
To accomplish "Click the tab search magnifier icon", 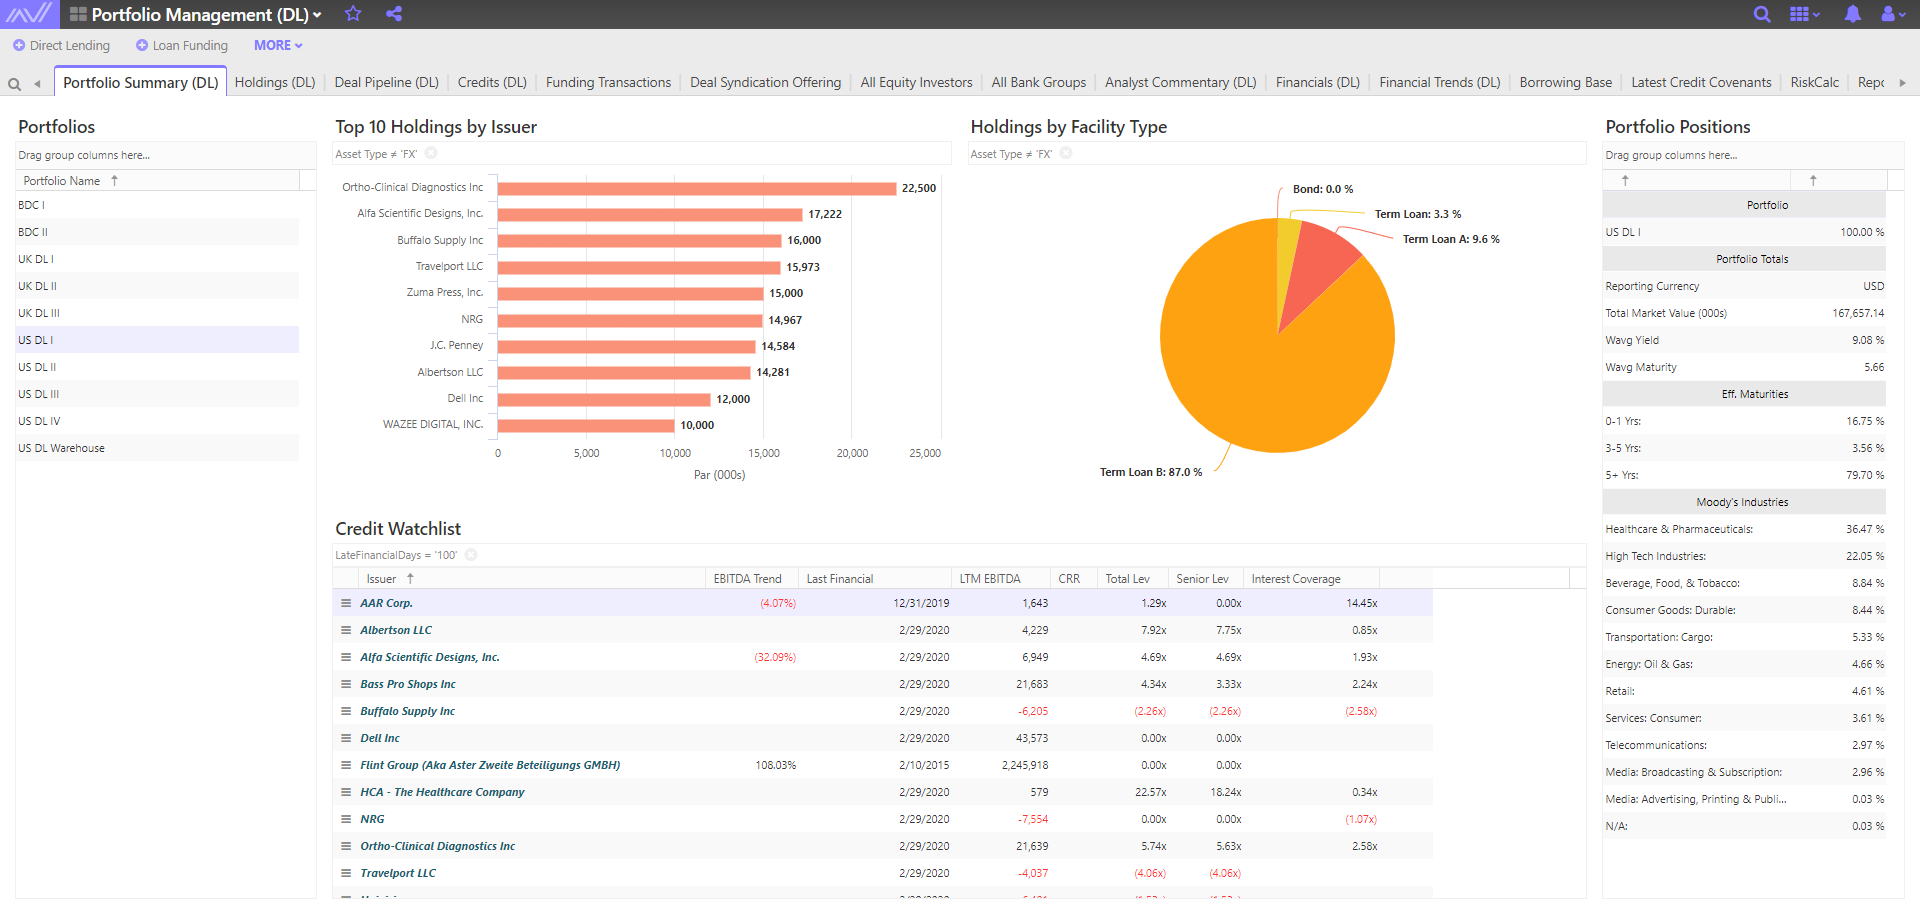I will 15,84.
